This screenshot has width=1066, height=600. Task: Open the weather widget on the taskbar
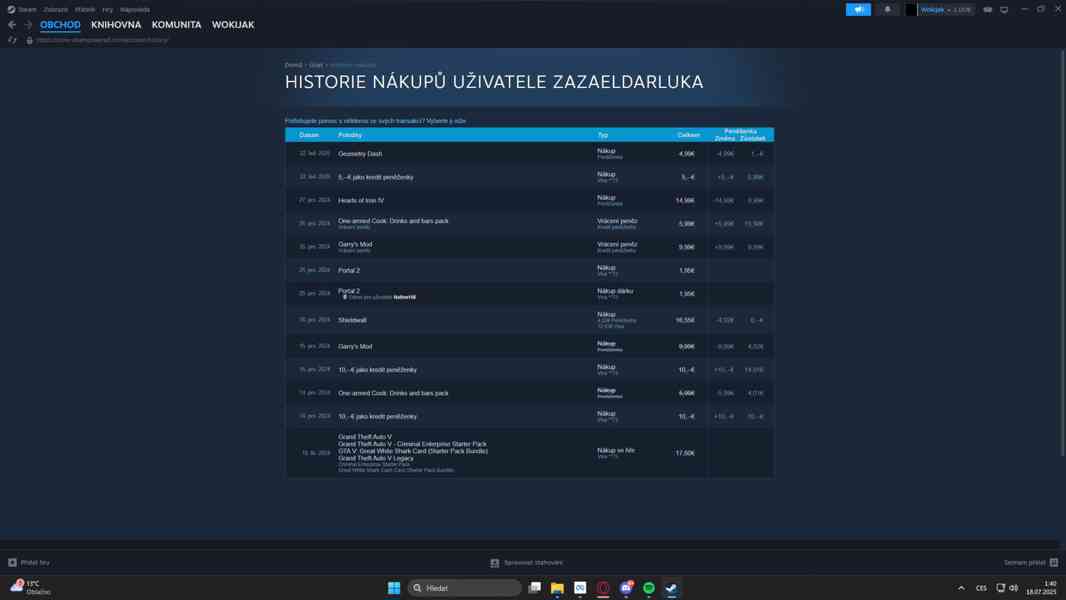pos(31,588)
